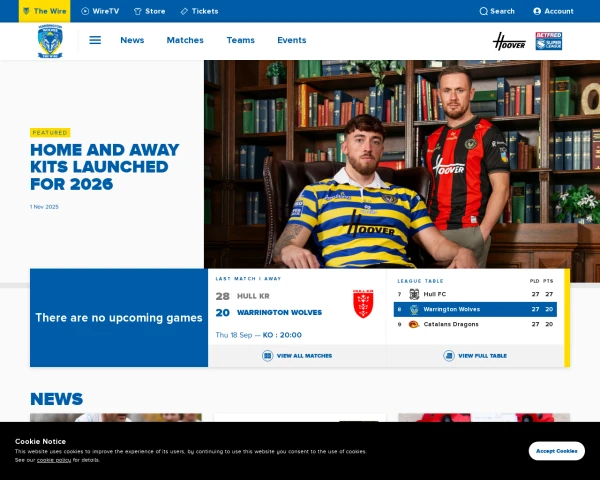Click the Betfred Super League logo
This screenshot has width=600, height=480.
[548, 41]
